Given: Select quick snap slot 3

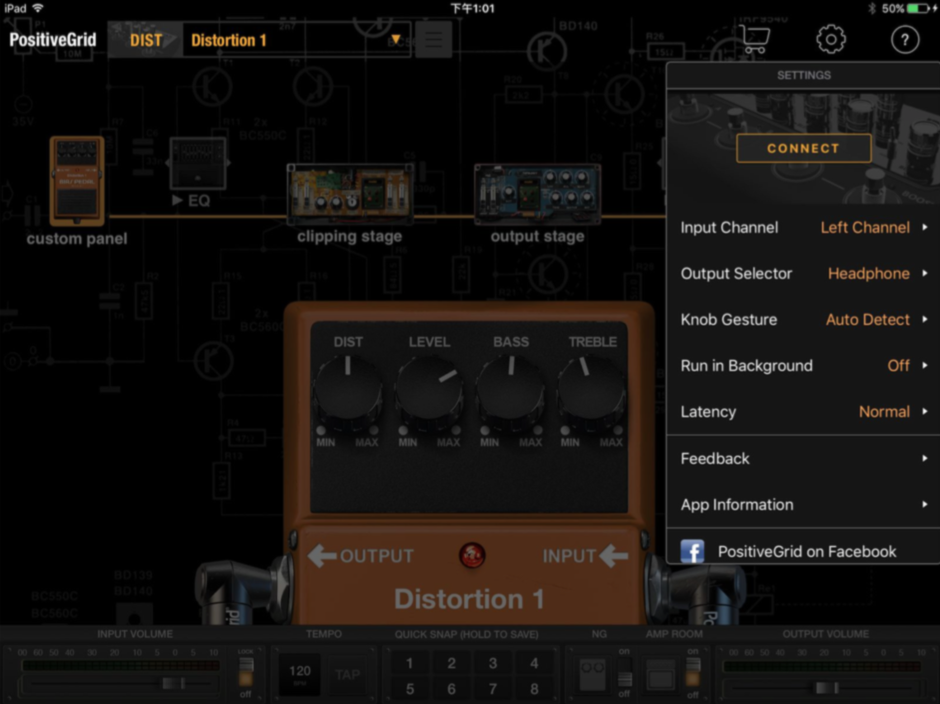Looking at the screenshot, I should (x=493, y=663).
